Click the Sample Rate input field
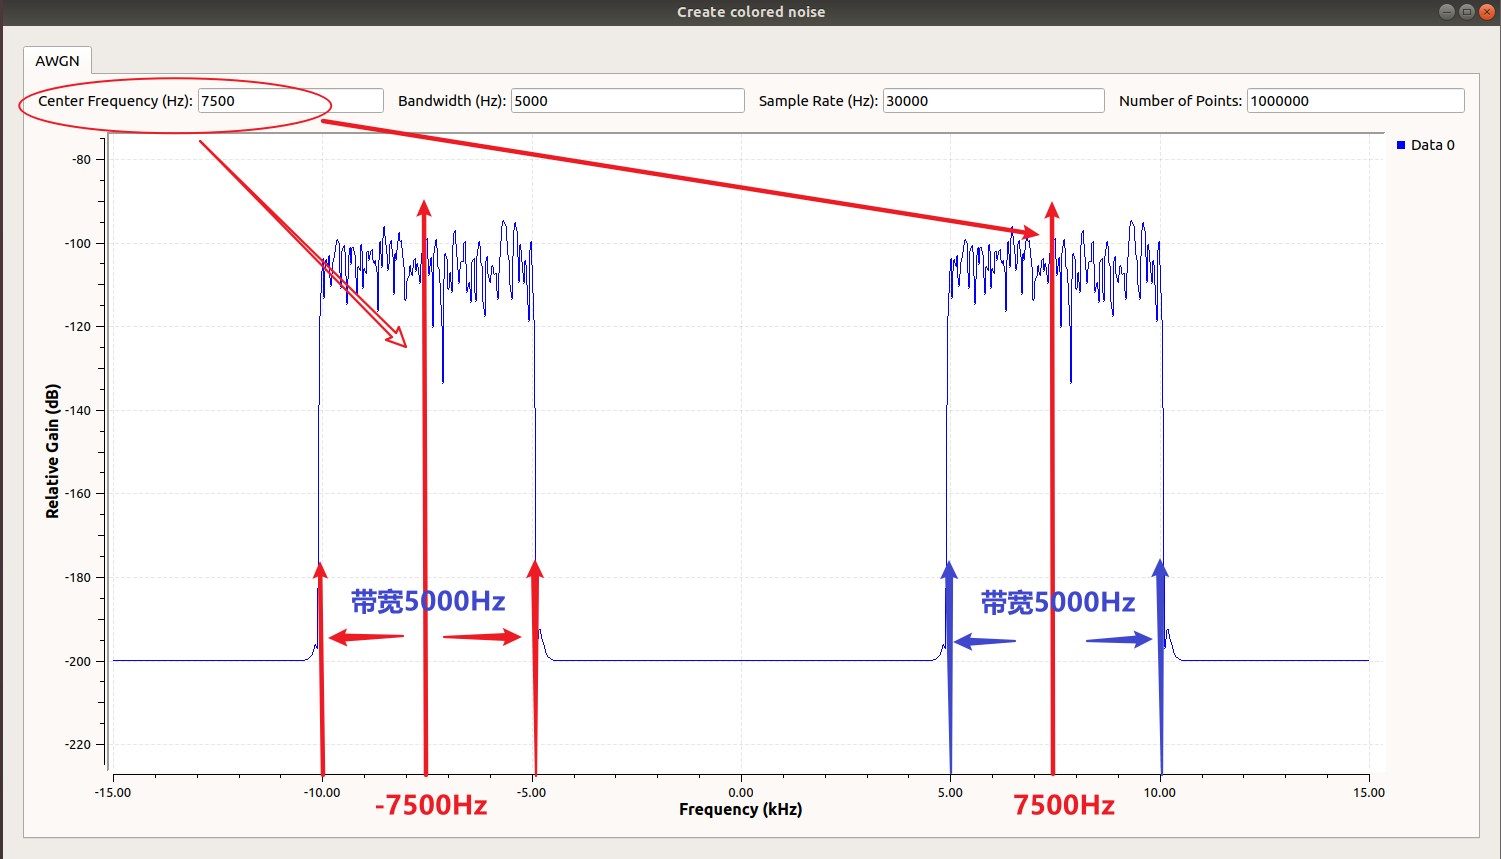Image resolution: width=1501 pixels, height=859 pixels. [x=993, y=100]
